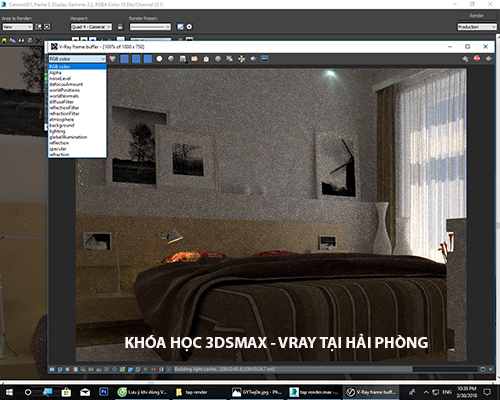Click first icon on VFB bottom toolbar
The width and height of the screenshot is (500, 400).
tap(52, 369)
